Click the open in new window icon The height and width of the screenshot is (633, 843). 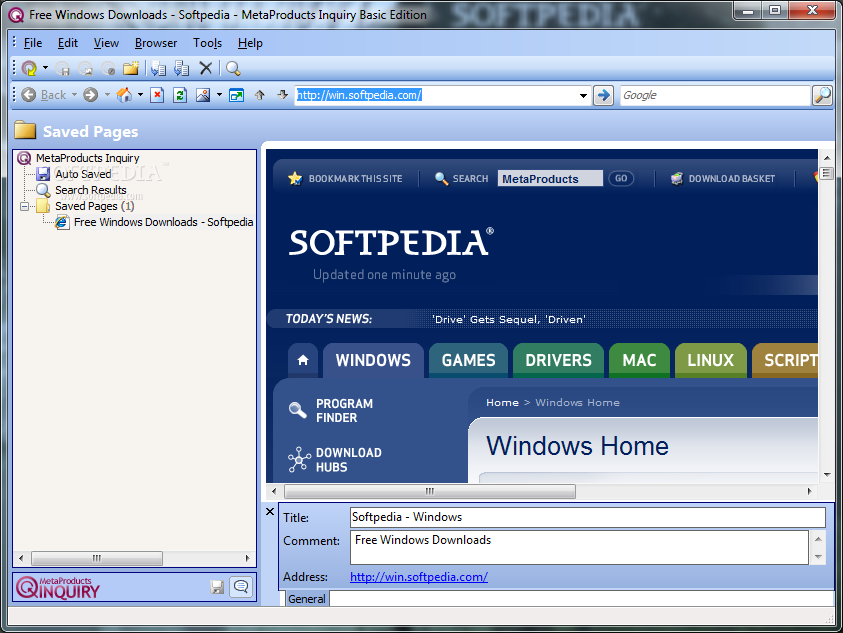(x=237, y=95)
